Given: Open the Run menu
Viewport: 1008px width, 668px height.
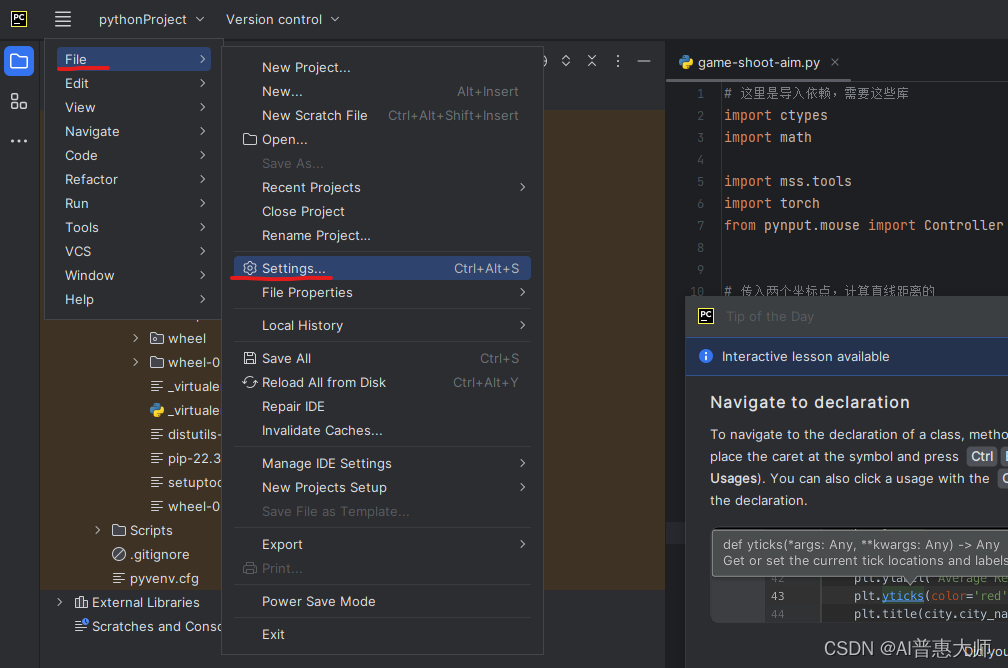Looking at the screenshot, I should [x=134, y=203].
